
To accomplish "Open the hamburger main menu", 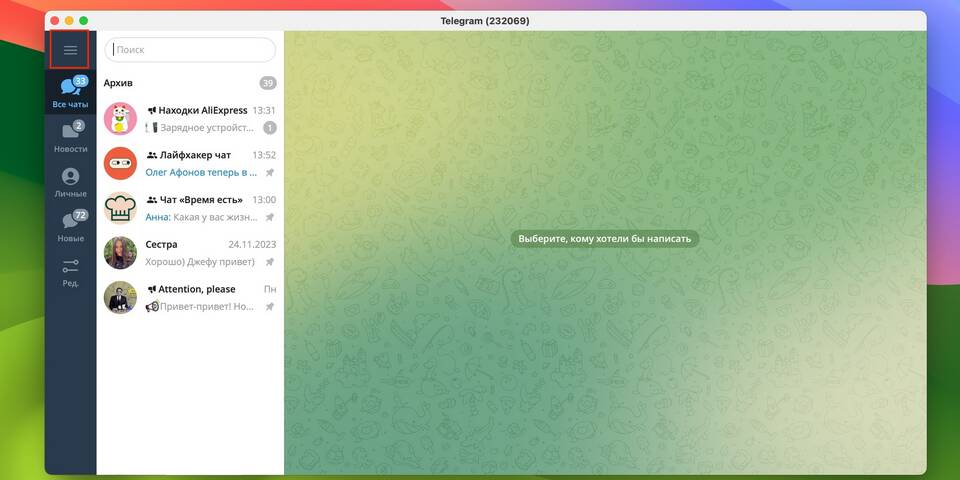I will click(70, 50).
